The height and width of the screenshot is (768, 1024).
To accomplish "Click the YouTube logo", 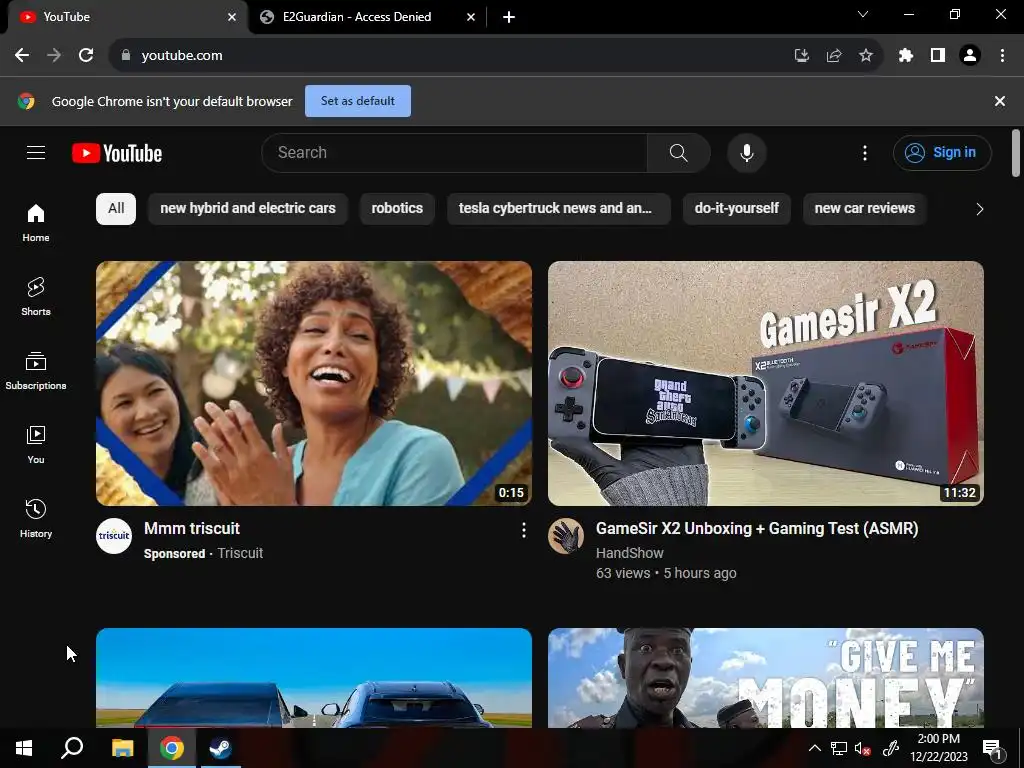I will (x=117, y=153).
